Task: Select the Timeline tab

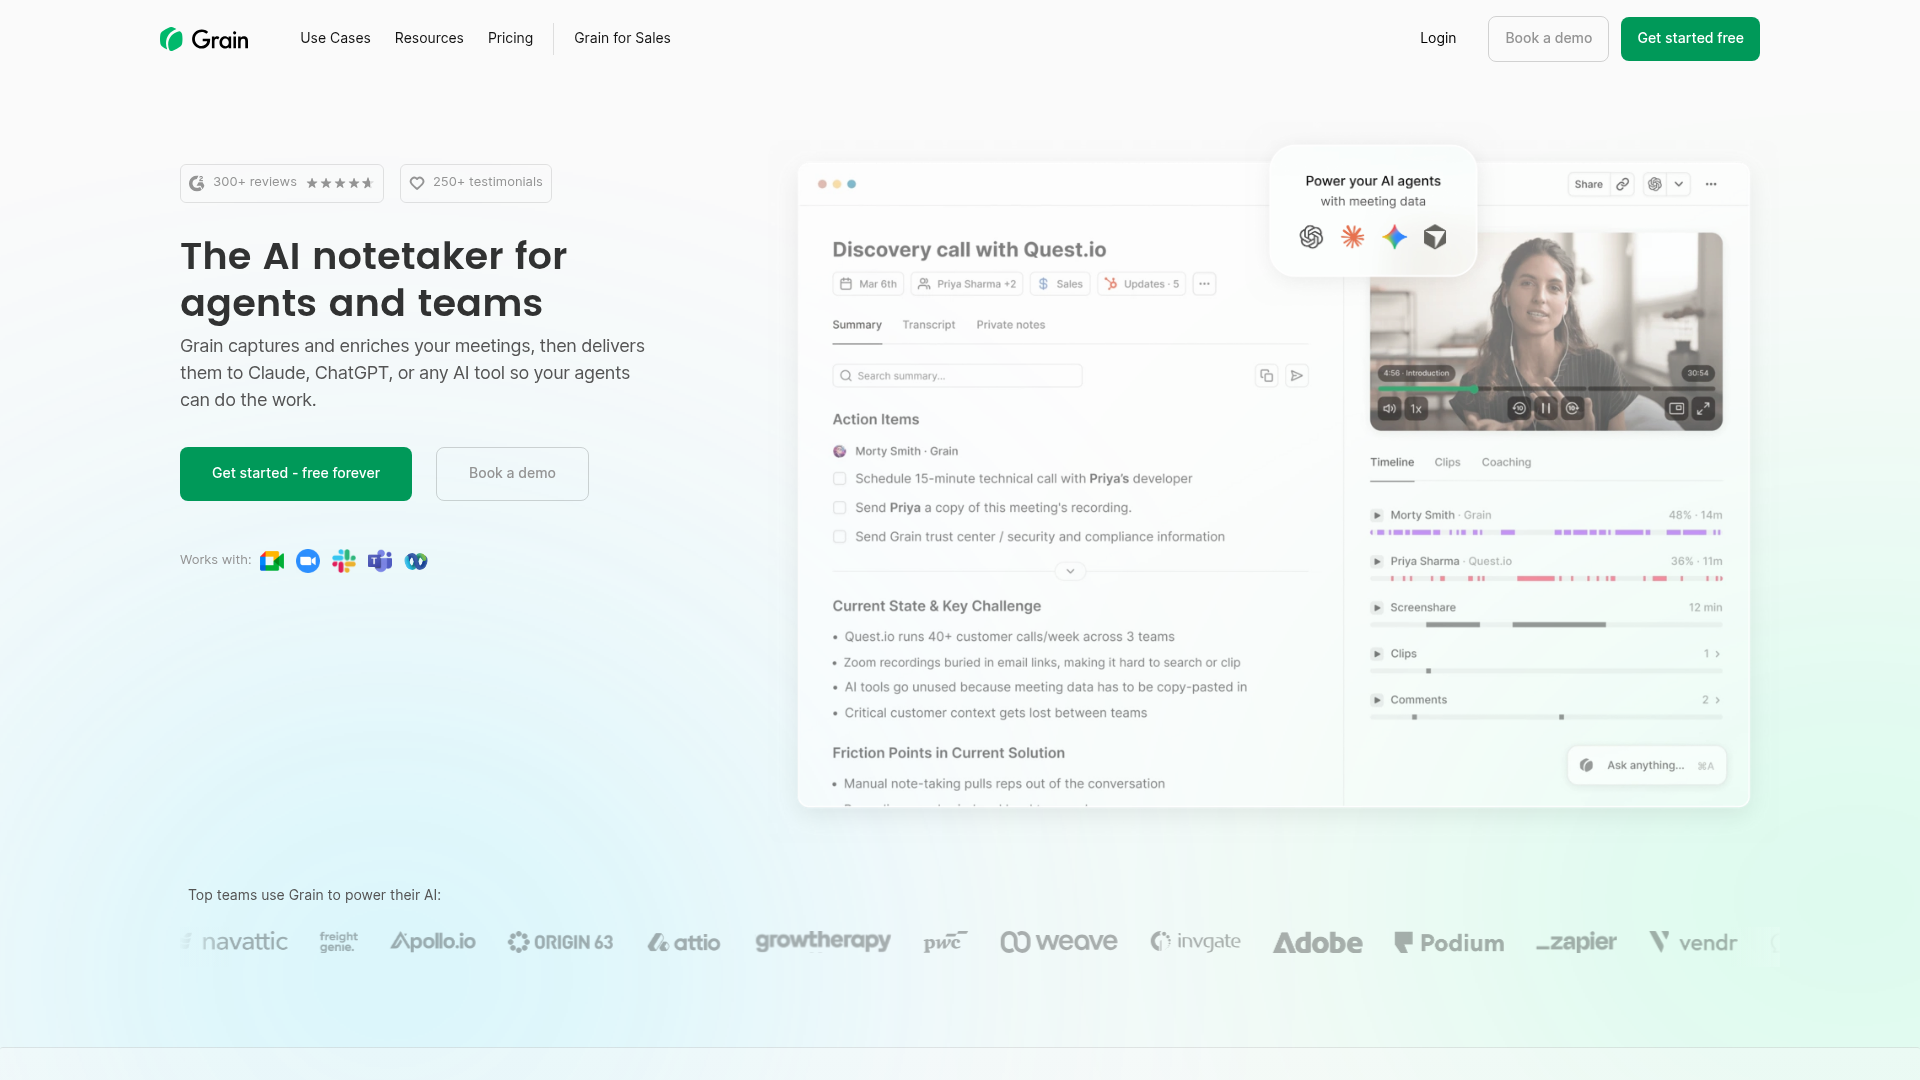Action: click(x=1392, y=462)
